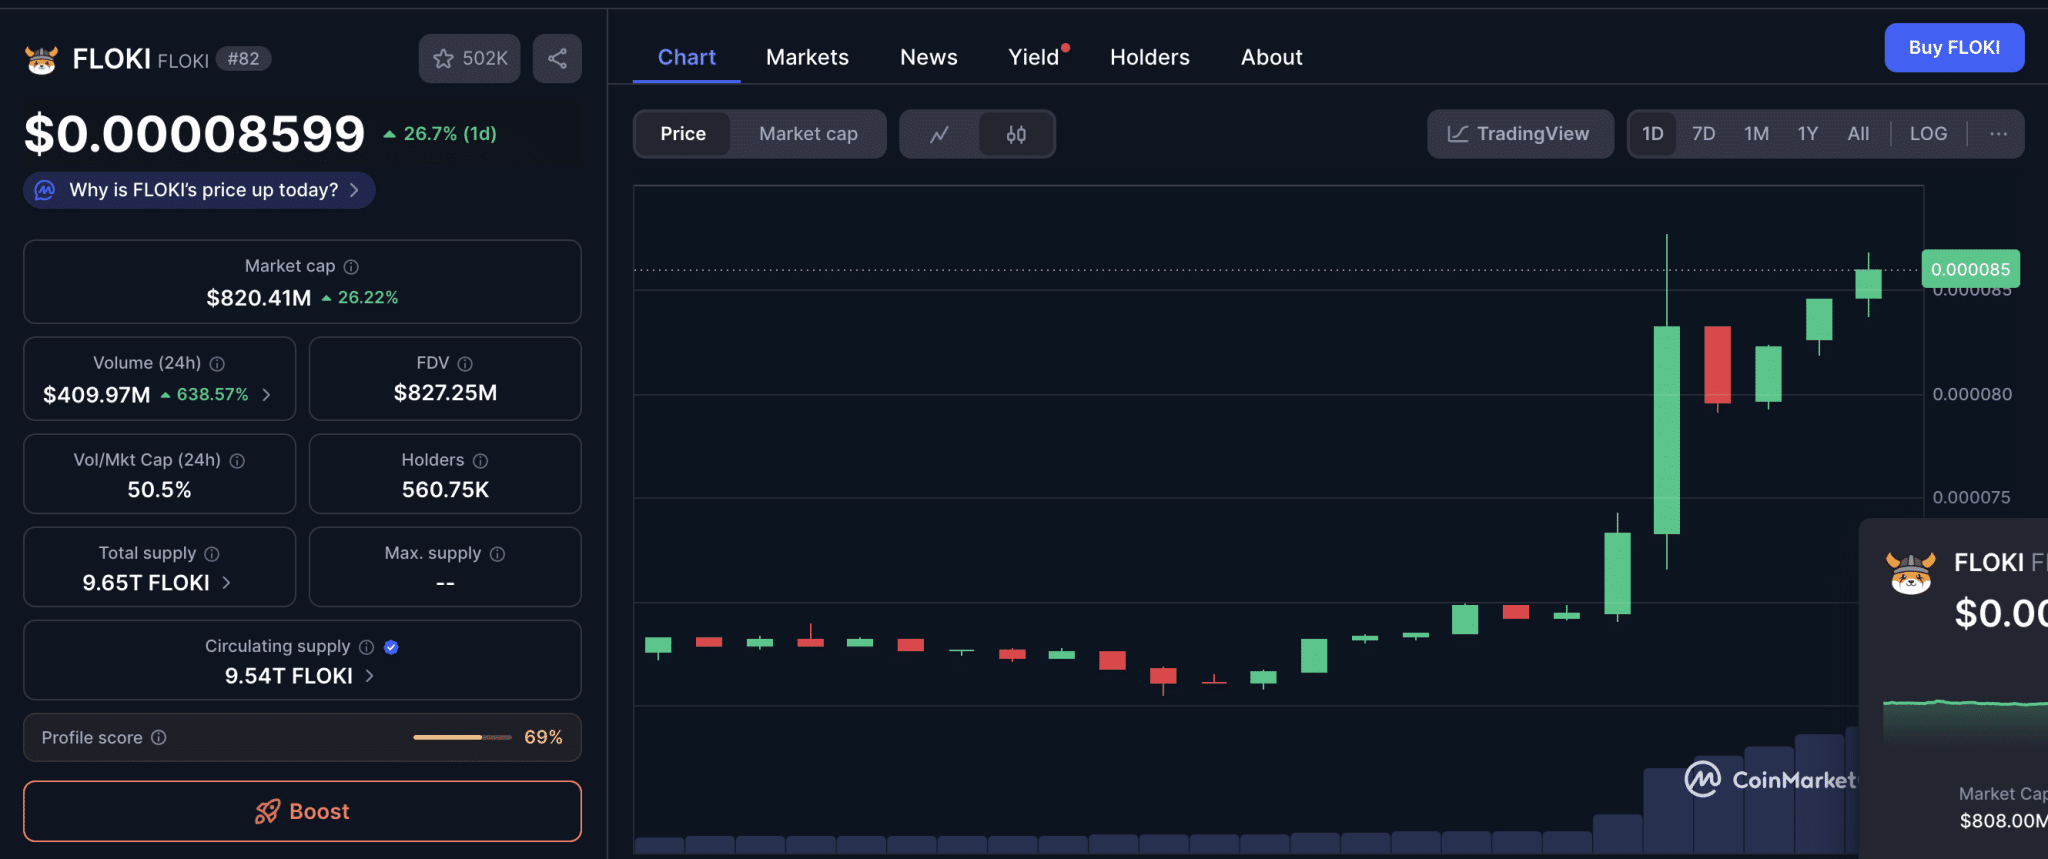This screenshot has width=2048, height=859.
Task: Switch to candlestick chart view icon
Action: [x=1016, y=134]
